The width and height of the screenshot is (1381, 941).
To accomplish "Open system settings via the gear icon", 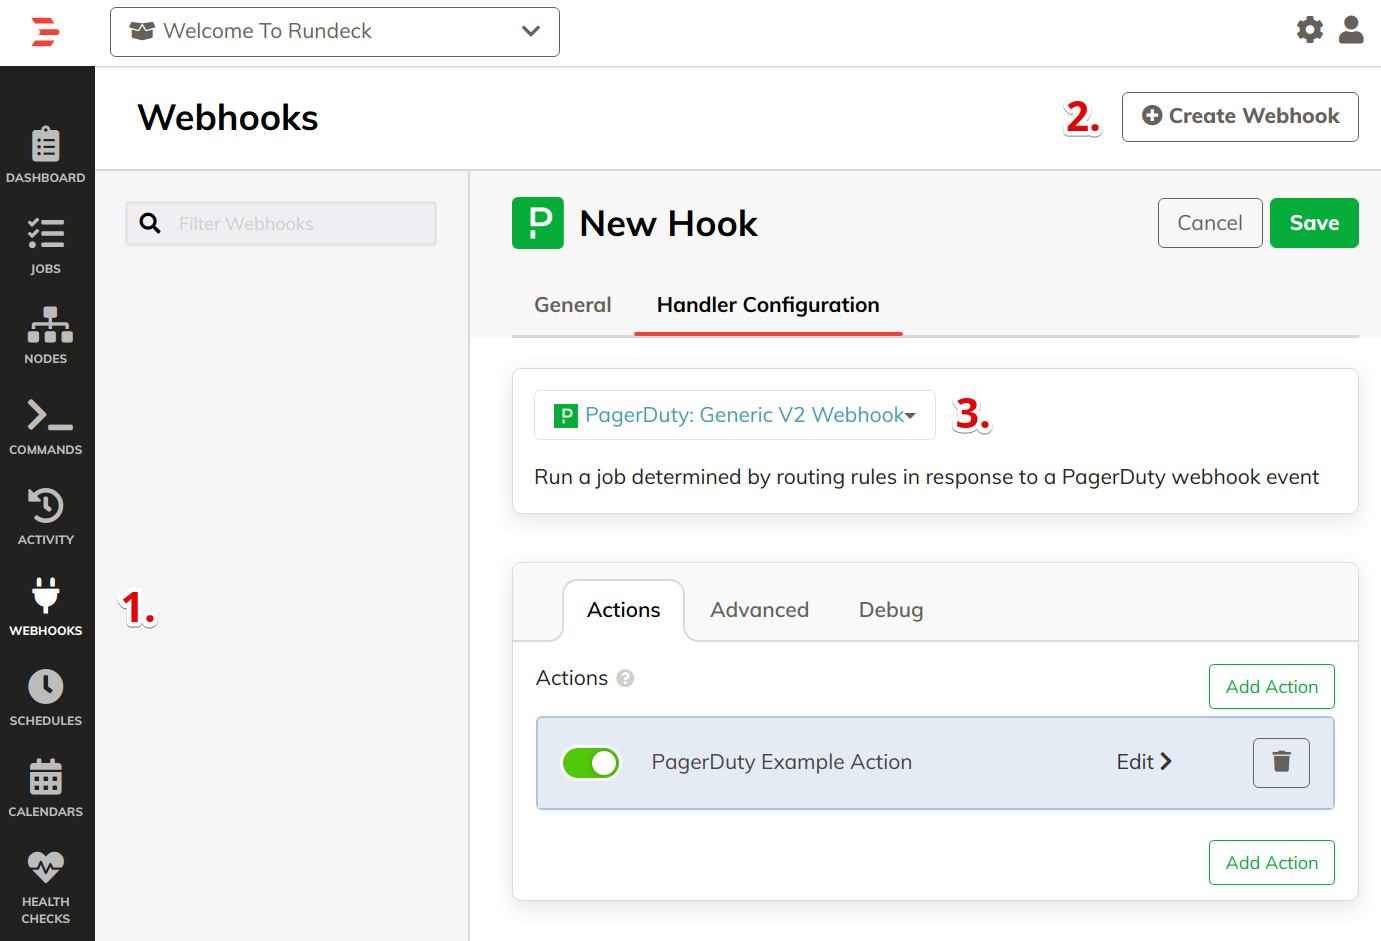I will pyautogui.click(x=1309, y=30).
